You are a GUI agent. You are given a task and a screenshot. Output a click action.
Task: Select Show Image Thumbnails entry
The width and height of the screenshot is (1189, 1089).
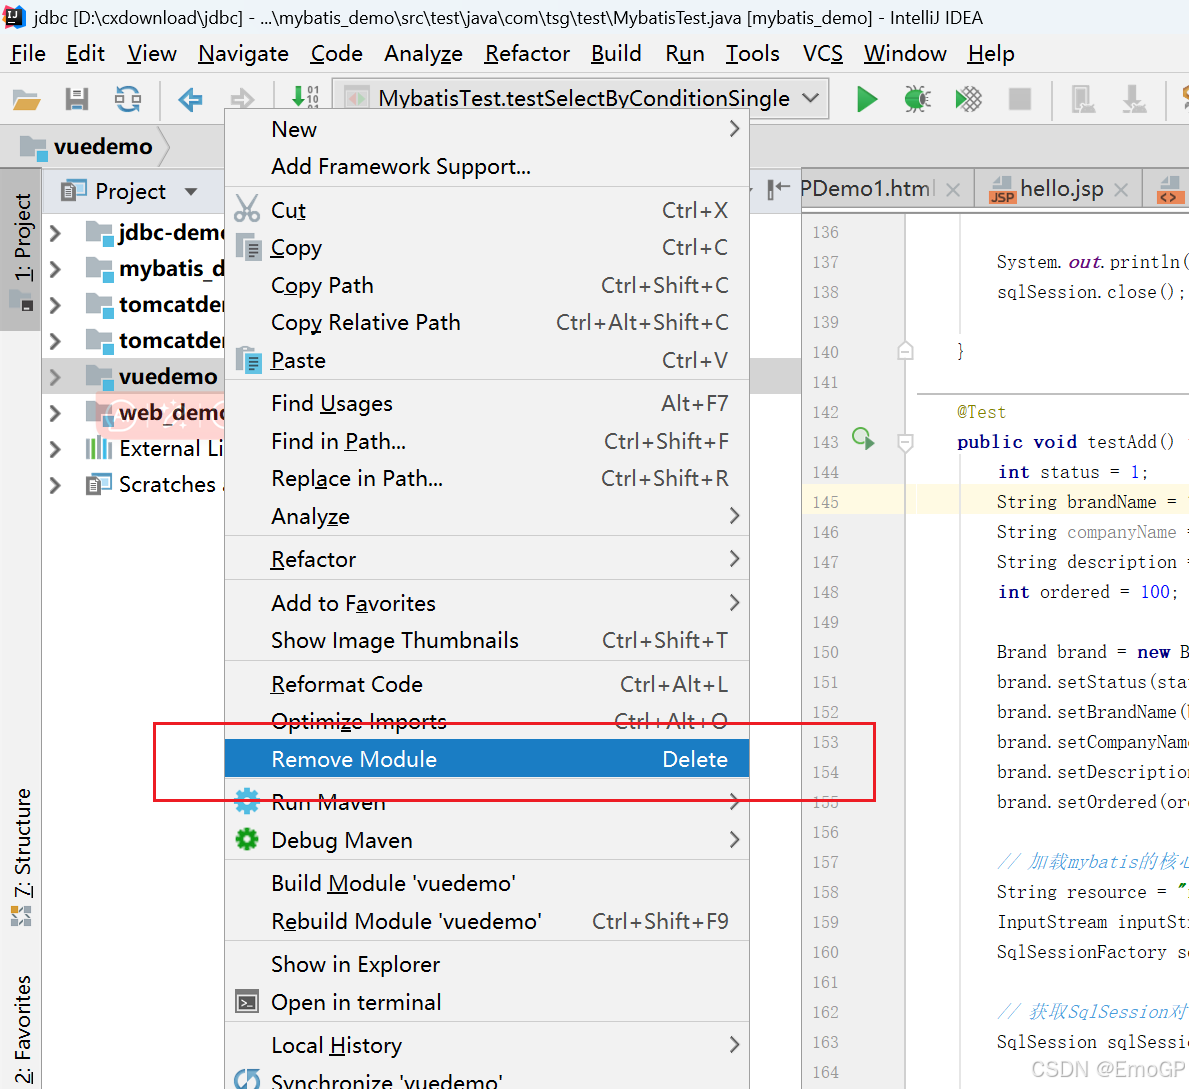point(487,640)
